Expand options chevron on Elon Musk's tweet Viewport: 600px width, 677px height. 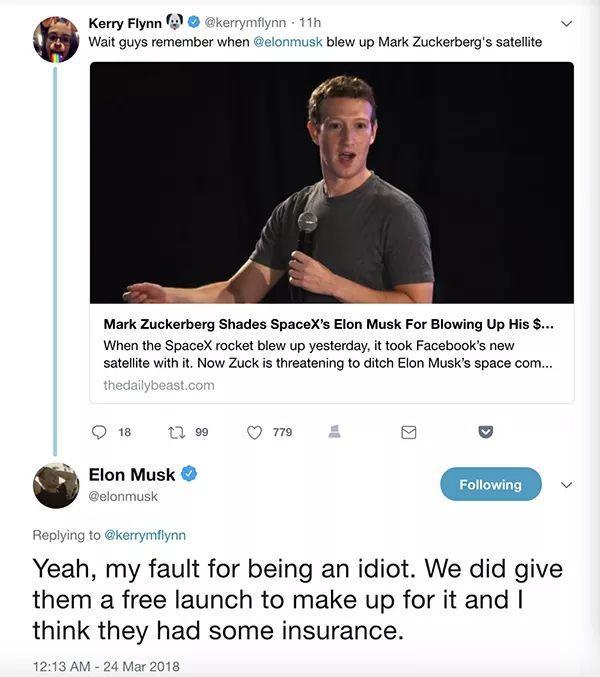click(566, 484)
